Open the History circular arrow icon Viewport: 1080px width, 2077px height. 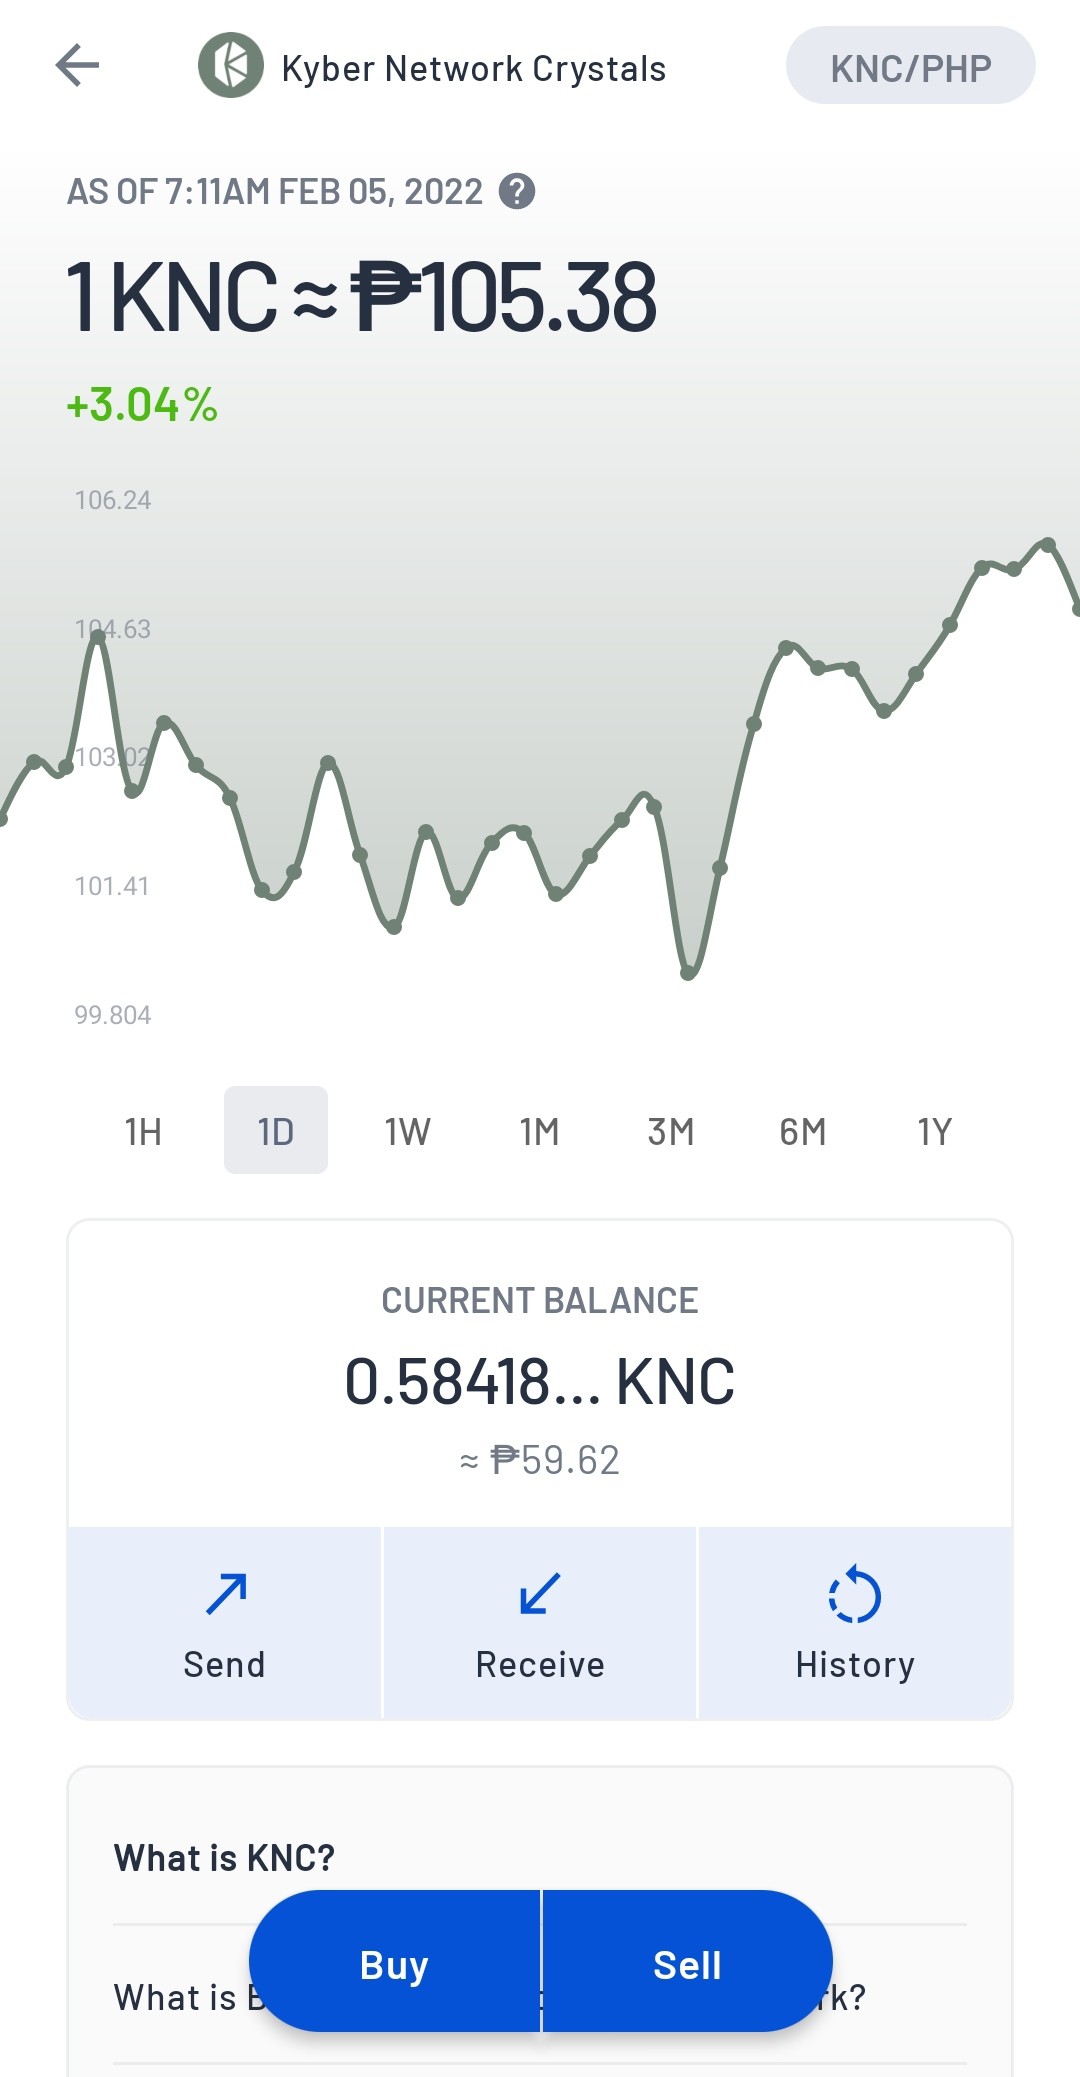click(x=855, y=1594)
